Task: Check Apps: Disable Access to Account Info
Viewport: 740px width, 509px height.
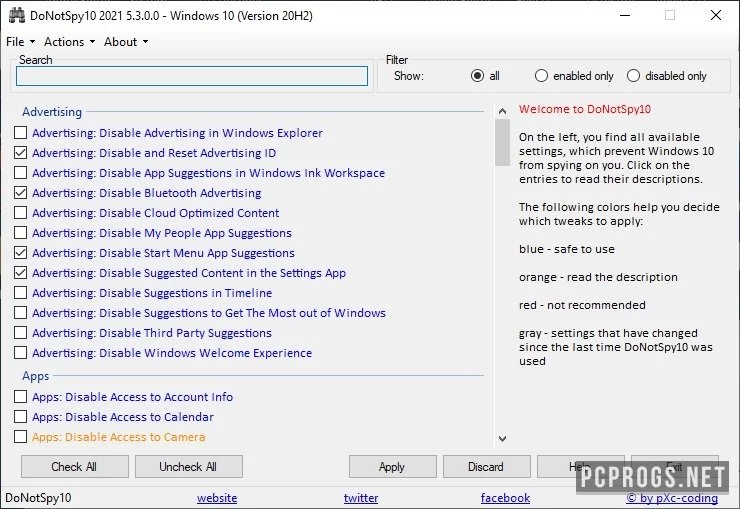Action: [x=20, y=397]
